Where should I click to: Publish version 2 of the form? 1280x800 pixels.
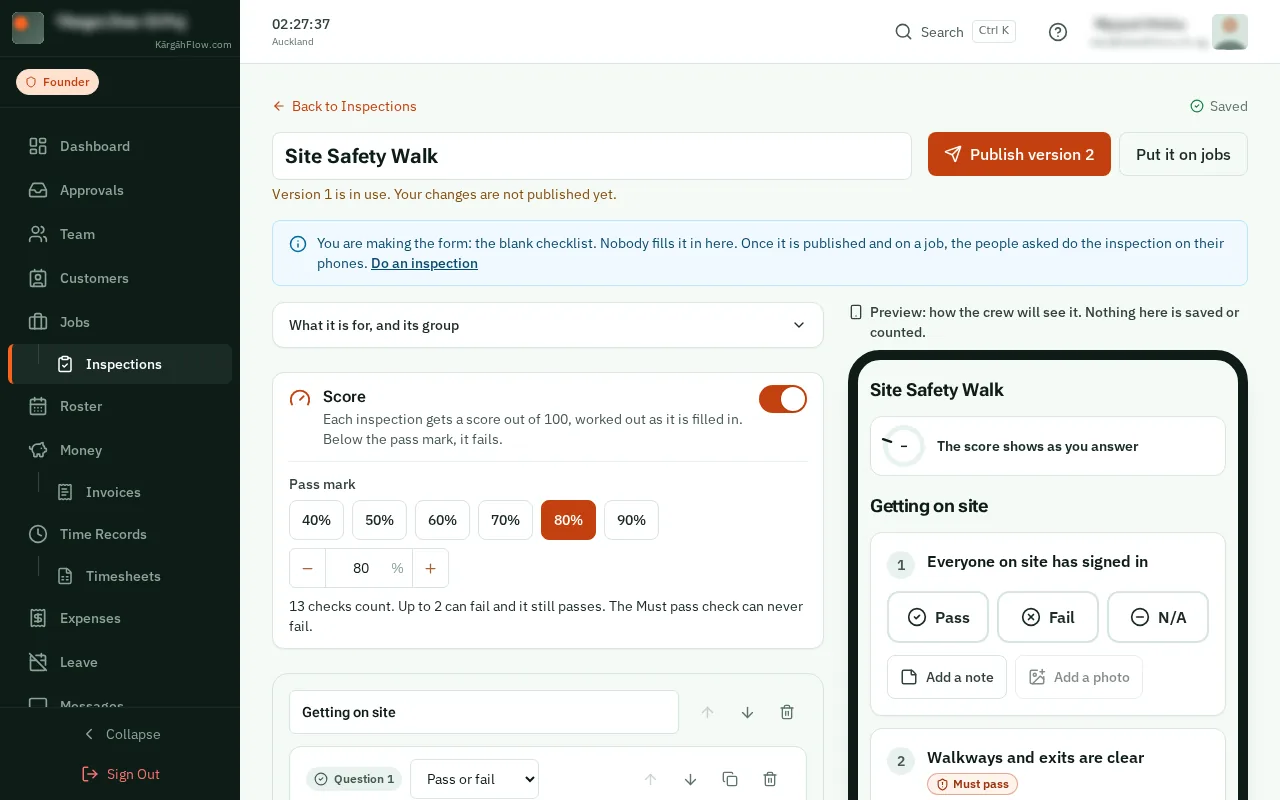pos(1019,154)
